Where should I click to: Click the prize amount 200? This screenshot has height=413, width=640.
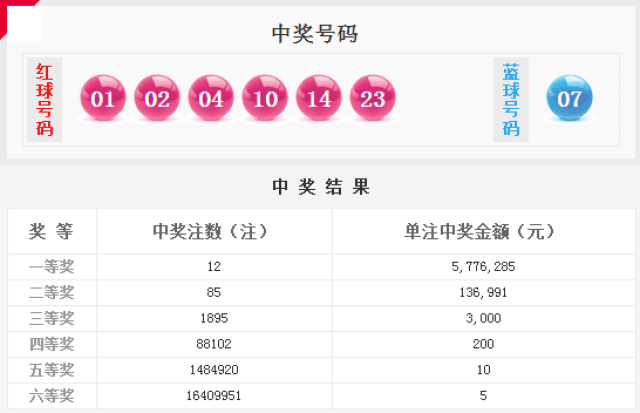pos(483,344)
